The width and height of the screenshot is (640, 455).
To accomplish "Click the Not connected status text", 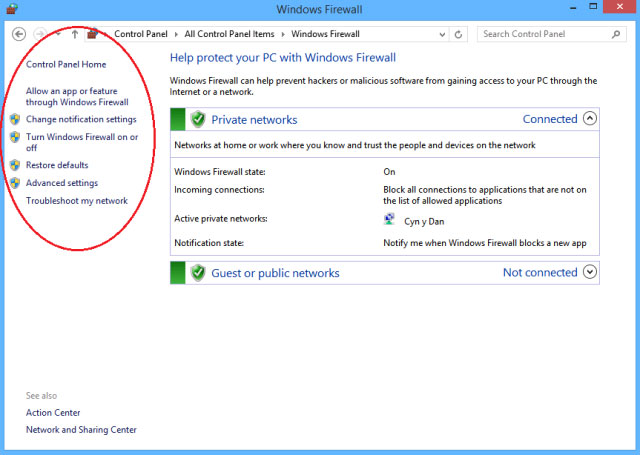I will (540, 272).
